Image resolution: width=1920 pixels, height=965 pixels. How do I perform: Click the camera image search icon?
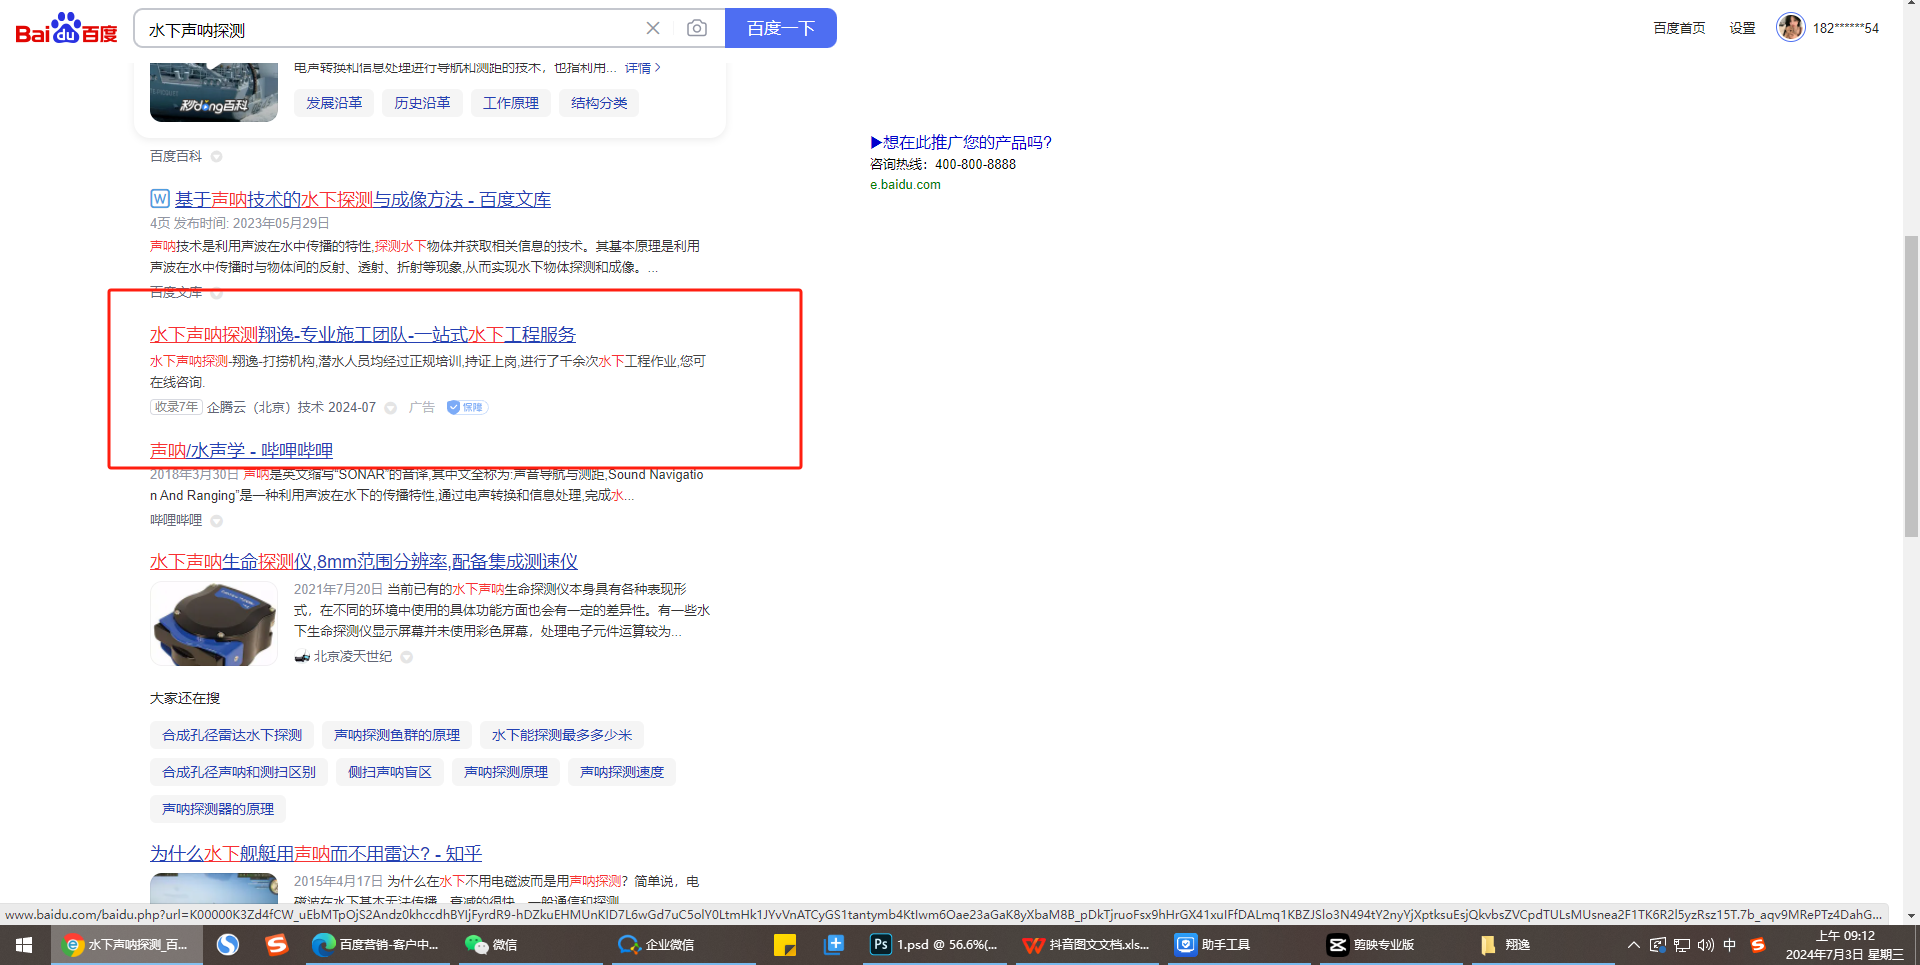[x=697, y=28]
